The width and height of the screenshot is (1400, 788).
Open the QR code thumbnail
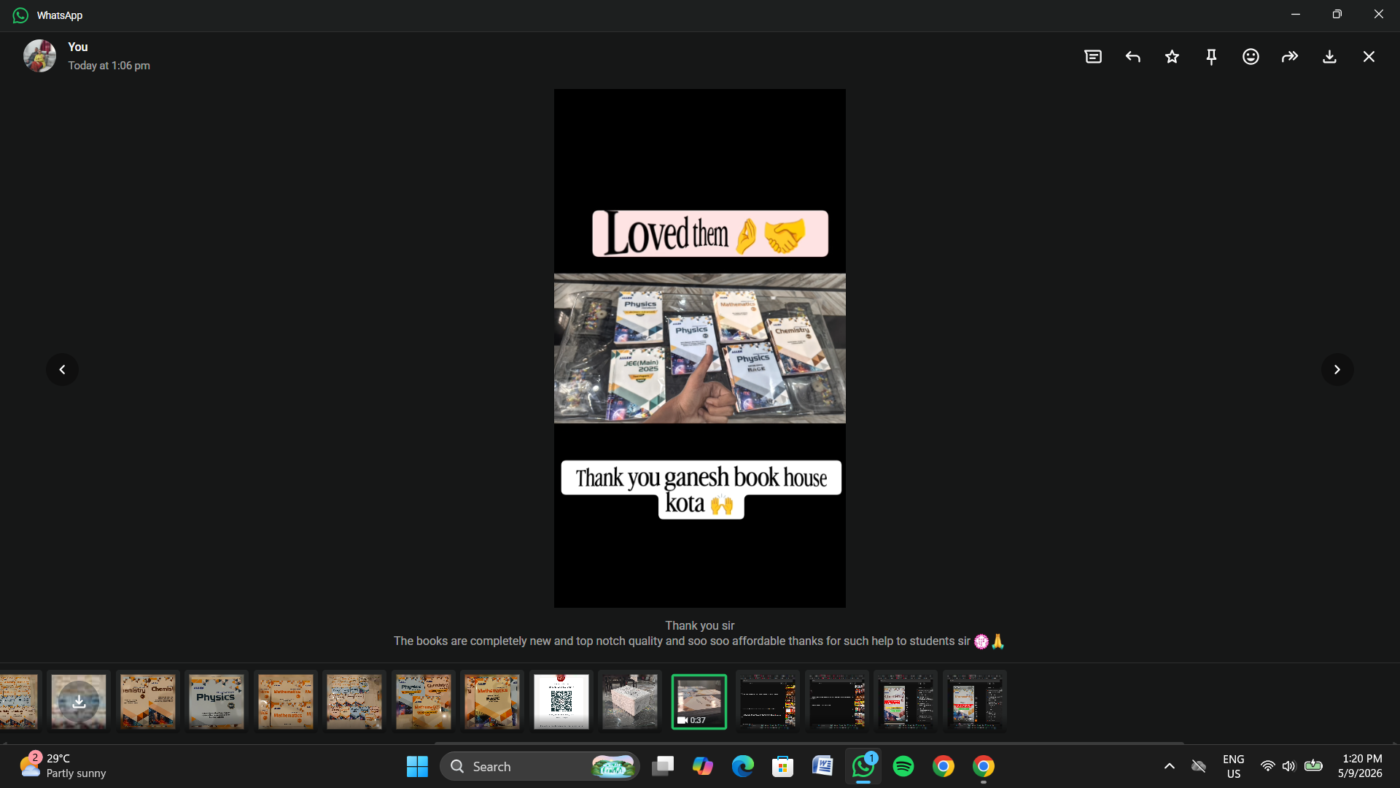[x=561, y=701]
